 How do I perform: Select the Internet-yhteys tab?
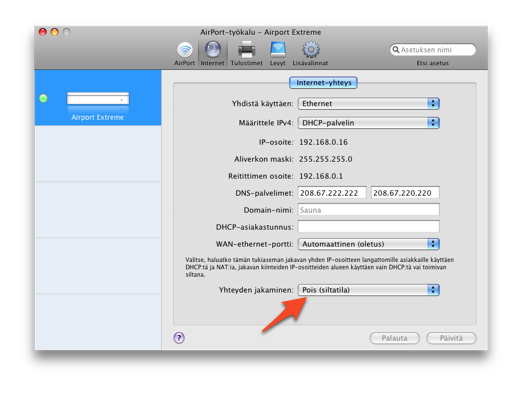[x=324, y=83]
